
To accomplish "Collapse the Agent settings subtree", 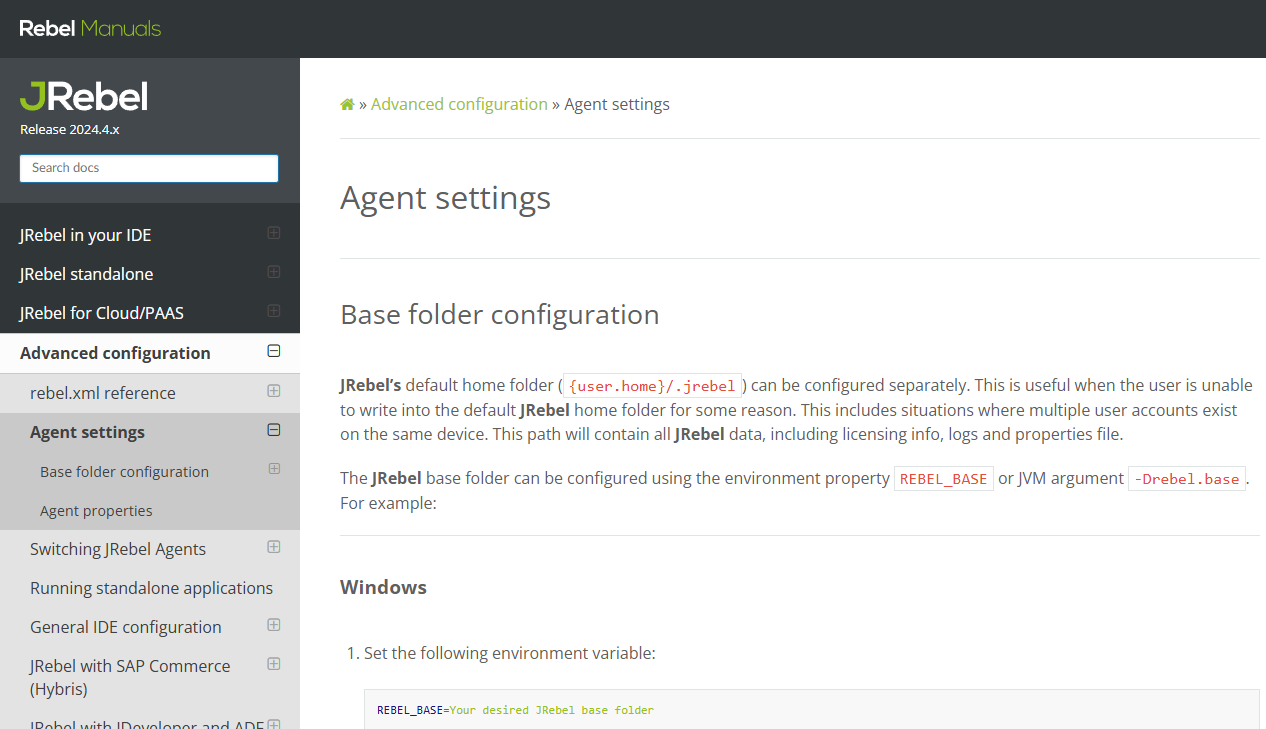I will tap(273, 430).
